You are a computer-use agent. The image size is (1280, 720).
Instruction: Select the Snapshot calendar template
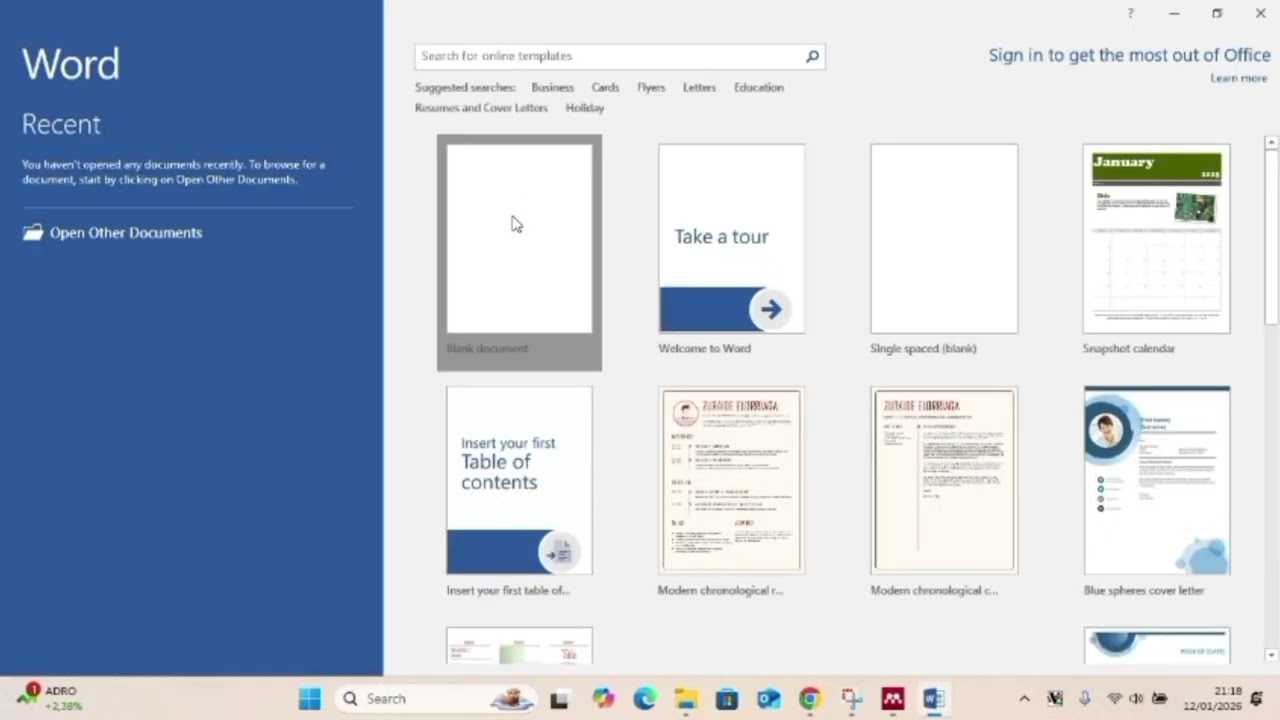(1156, 250)
